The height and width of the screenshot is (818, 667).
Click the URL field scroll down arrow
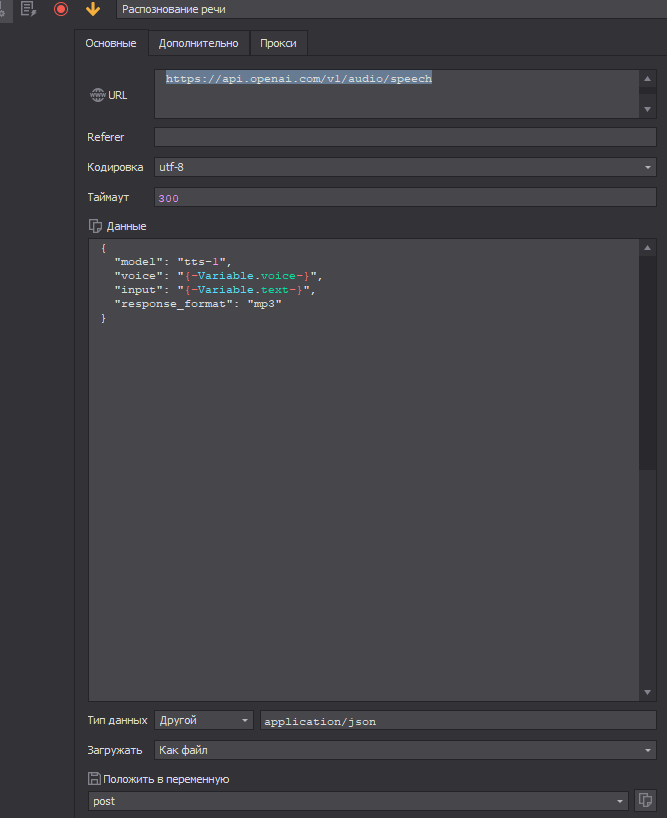648,109
